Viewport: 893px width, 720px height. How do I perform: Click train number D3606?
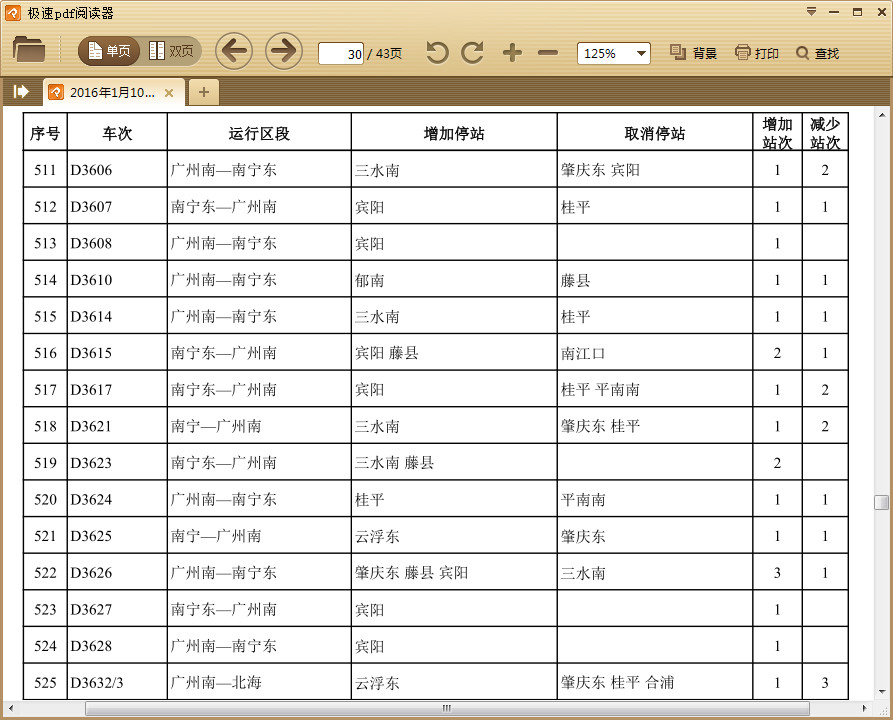pyautogui.click(x=91, y=170)
